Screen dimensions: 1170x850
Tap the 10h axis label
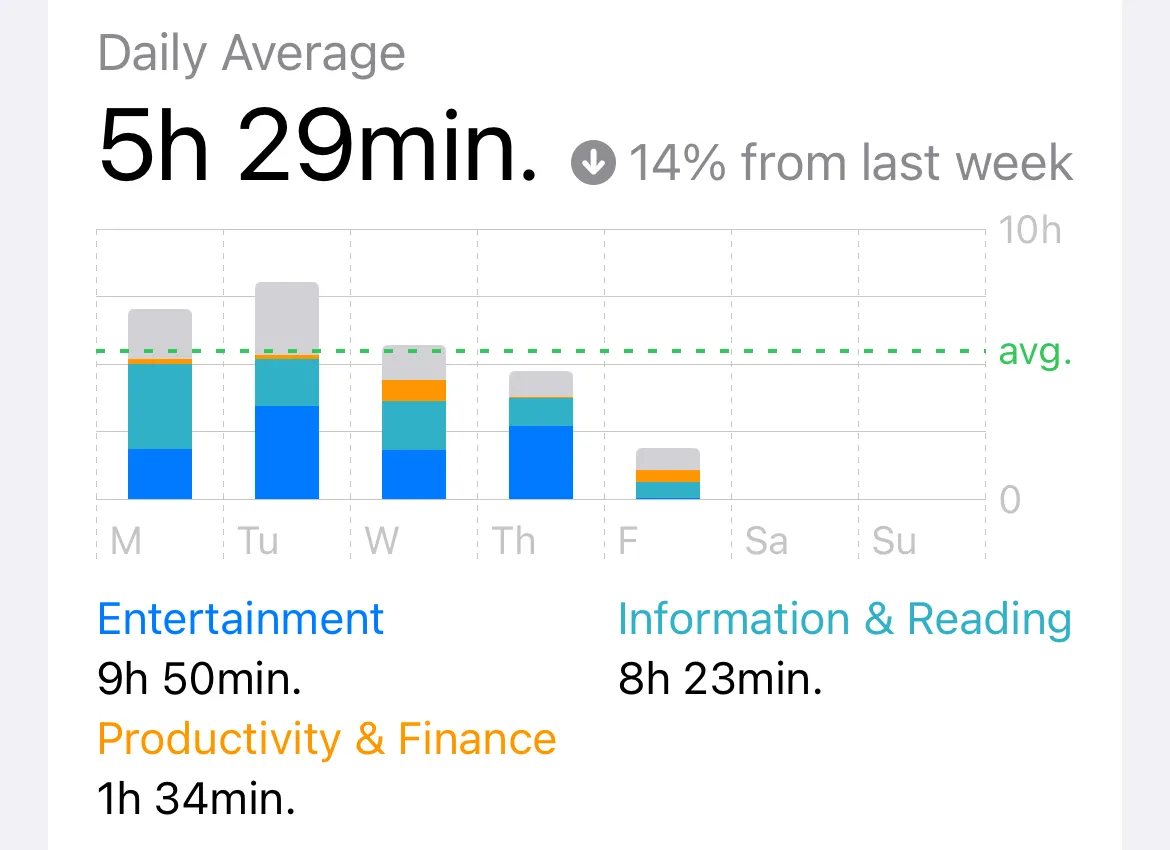[1030, 230]
